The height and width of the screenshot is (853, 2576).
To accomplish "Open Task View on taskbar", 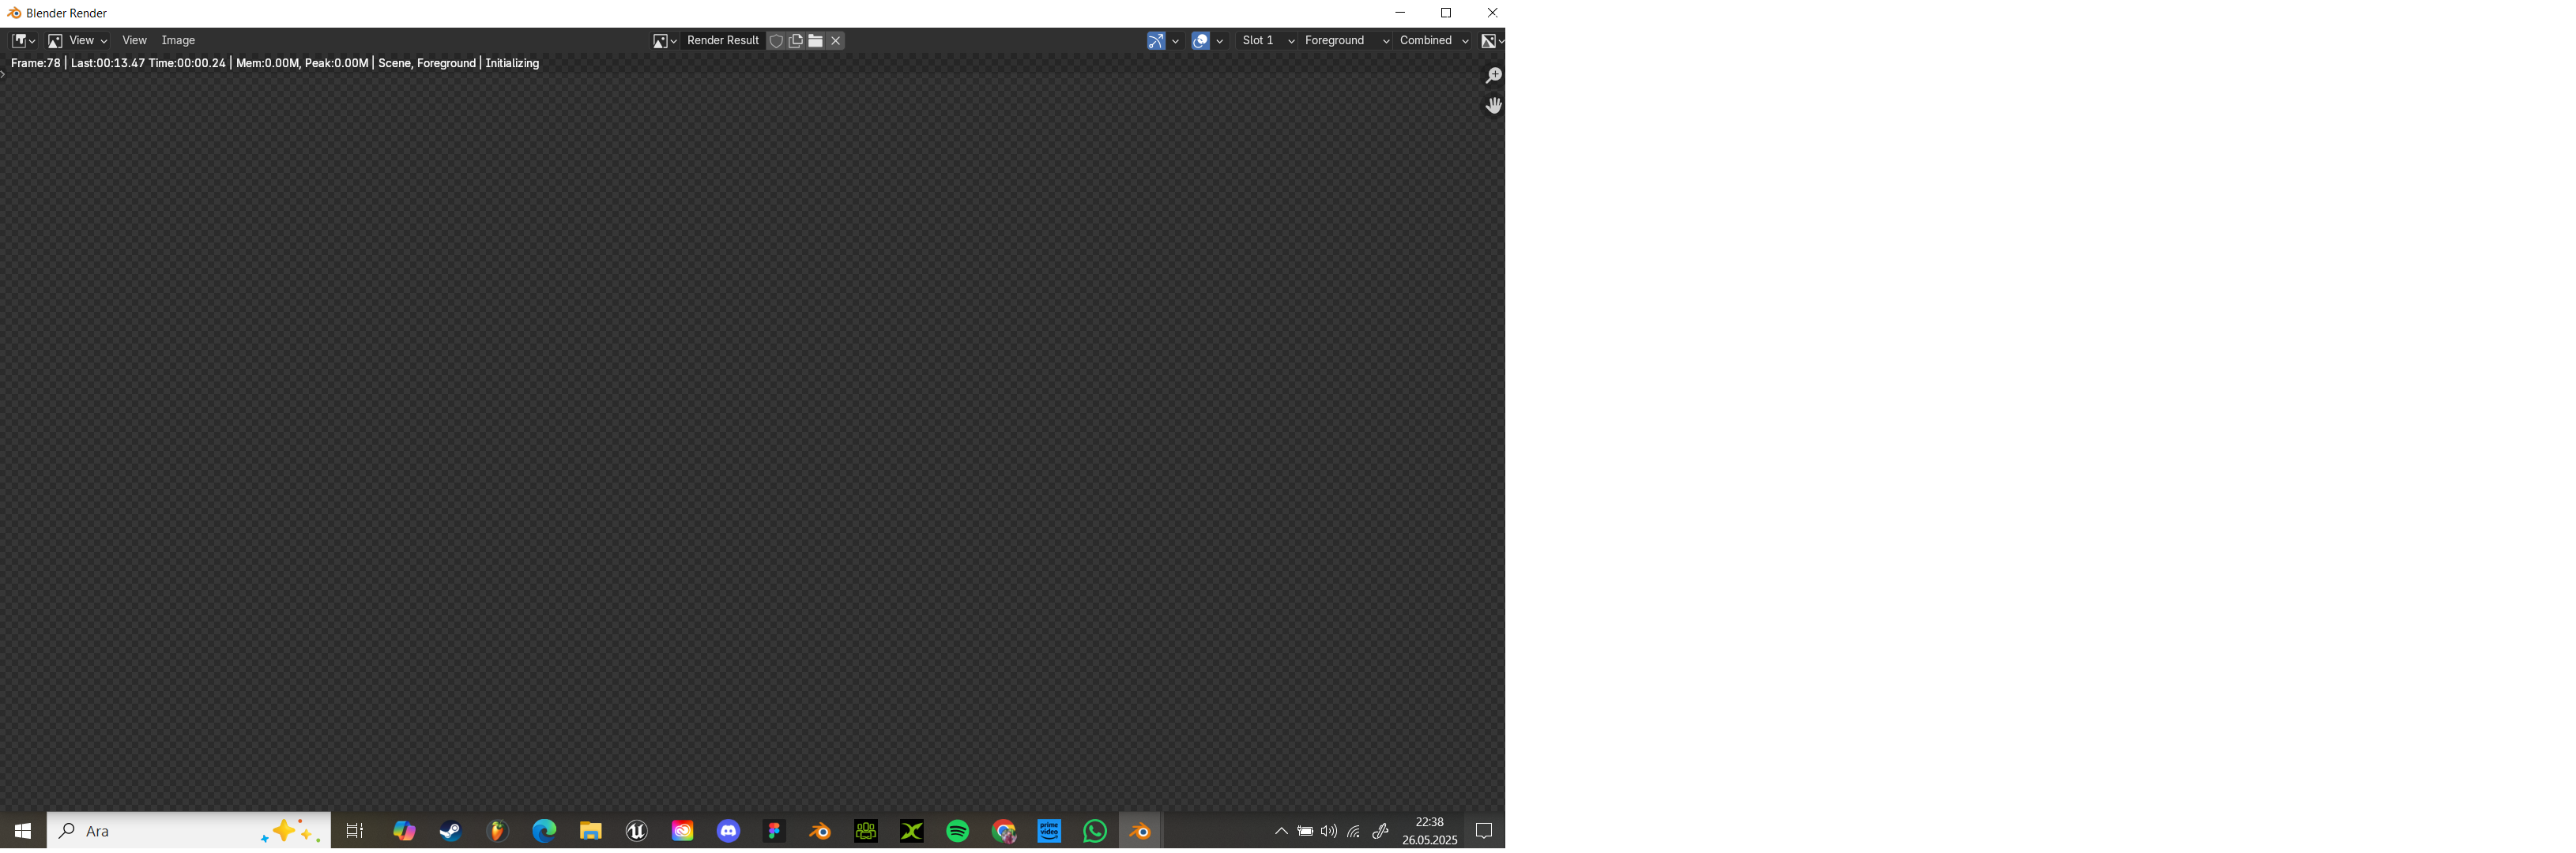I will 355,831.
